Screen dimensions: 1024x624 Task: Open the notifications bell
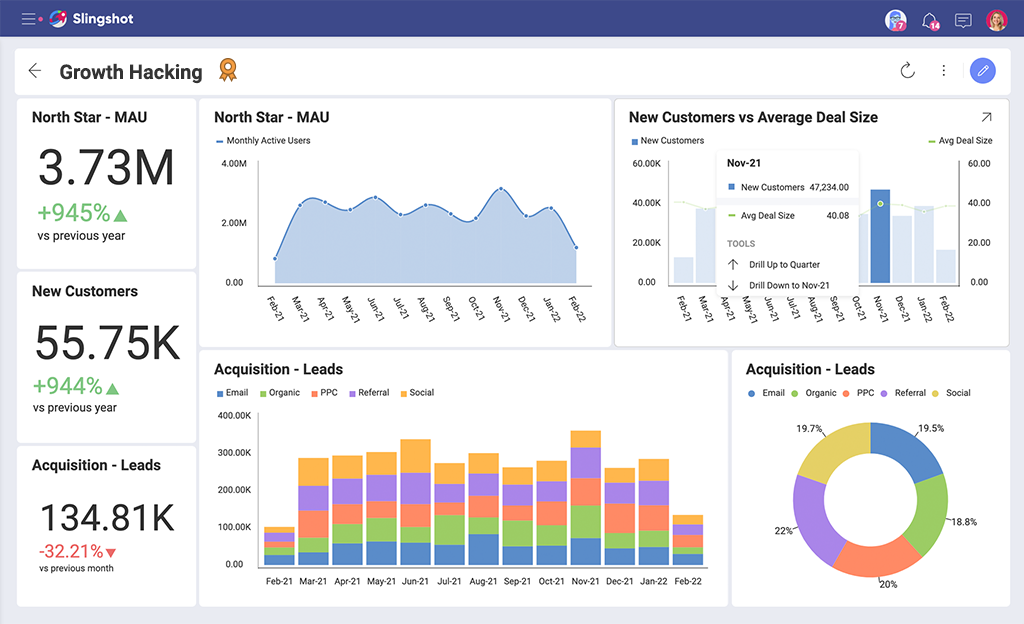tap(930, 19)
